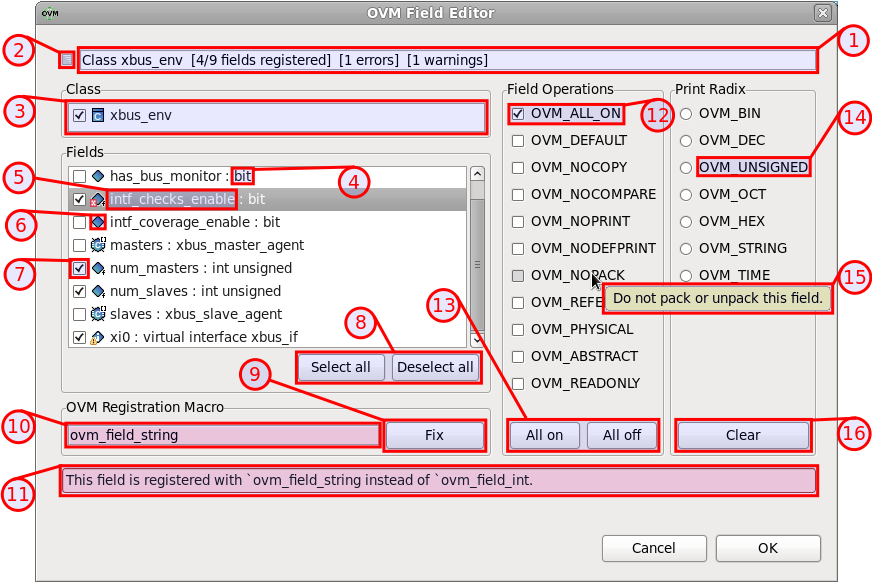The image size is (872, 582).
Task: Choose the OVM_BIN radix option
Action: pos(685,113)
